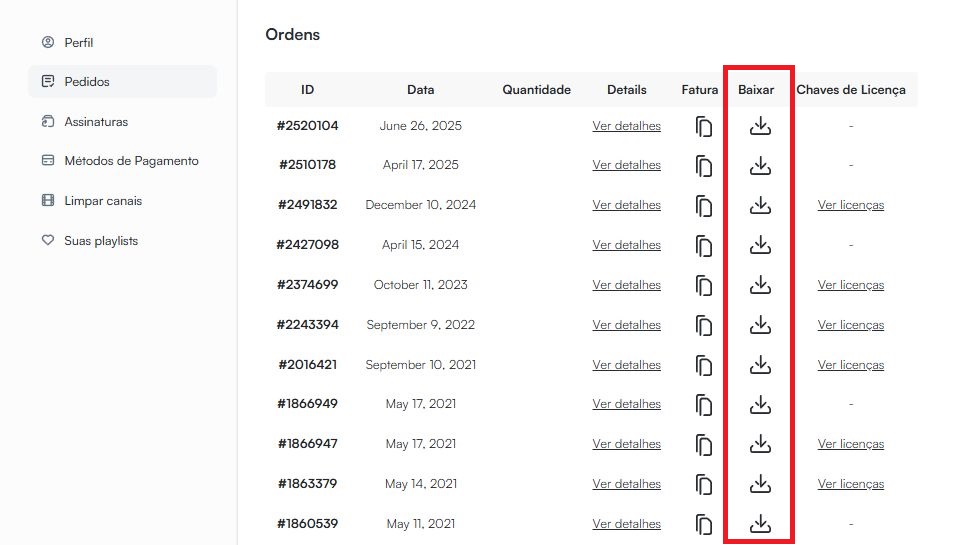Open invoice icon for order #2510178

coord(704,166)
